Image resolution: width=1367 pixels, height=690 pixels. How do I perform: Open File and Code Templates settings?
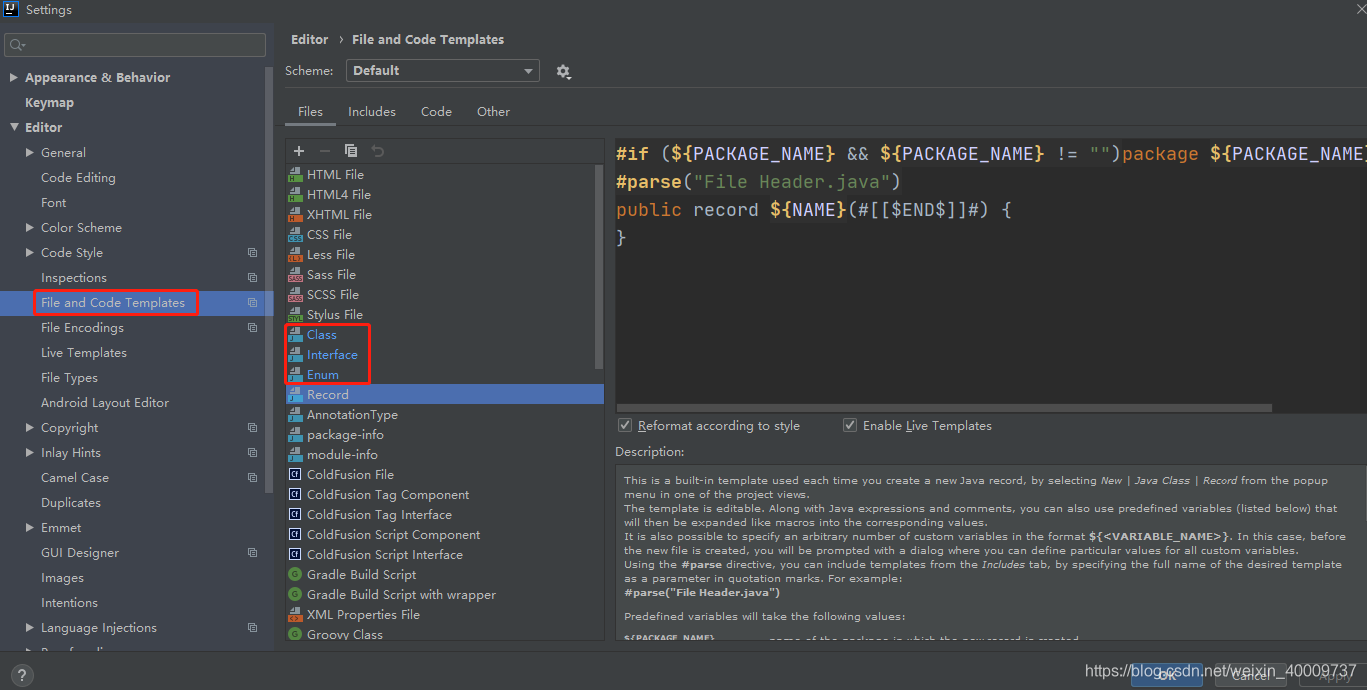point(113,303)
